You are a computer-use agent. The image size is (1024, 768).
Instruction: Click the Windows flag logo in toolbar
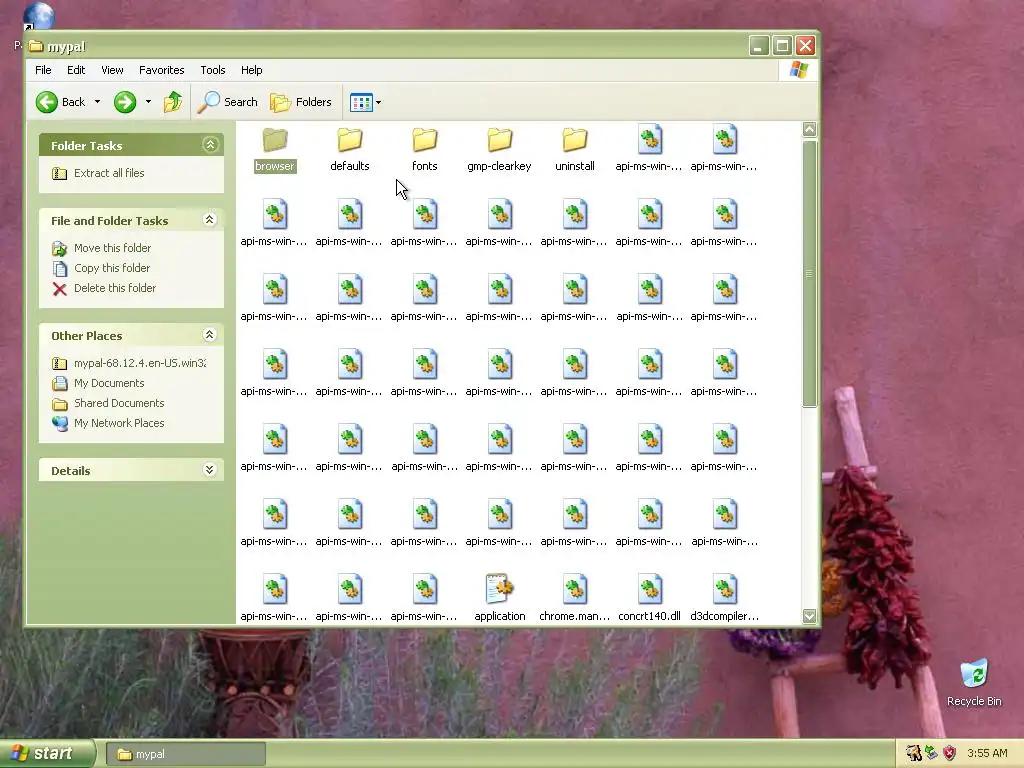[x=798, y=70]
